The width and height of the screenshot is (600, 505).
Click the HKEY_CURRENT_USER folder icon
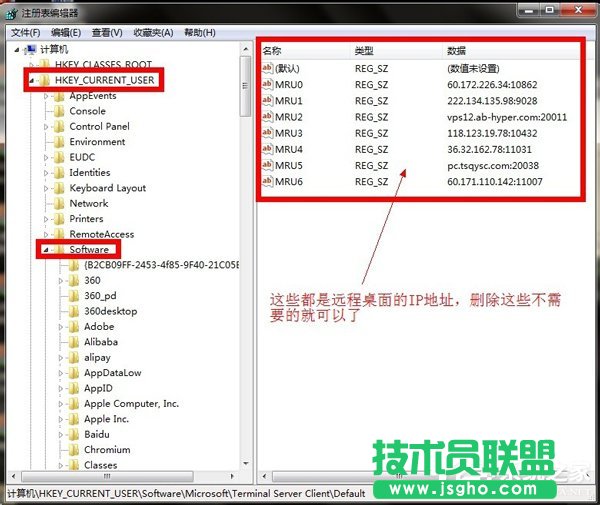click(45, 80)
